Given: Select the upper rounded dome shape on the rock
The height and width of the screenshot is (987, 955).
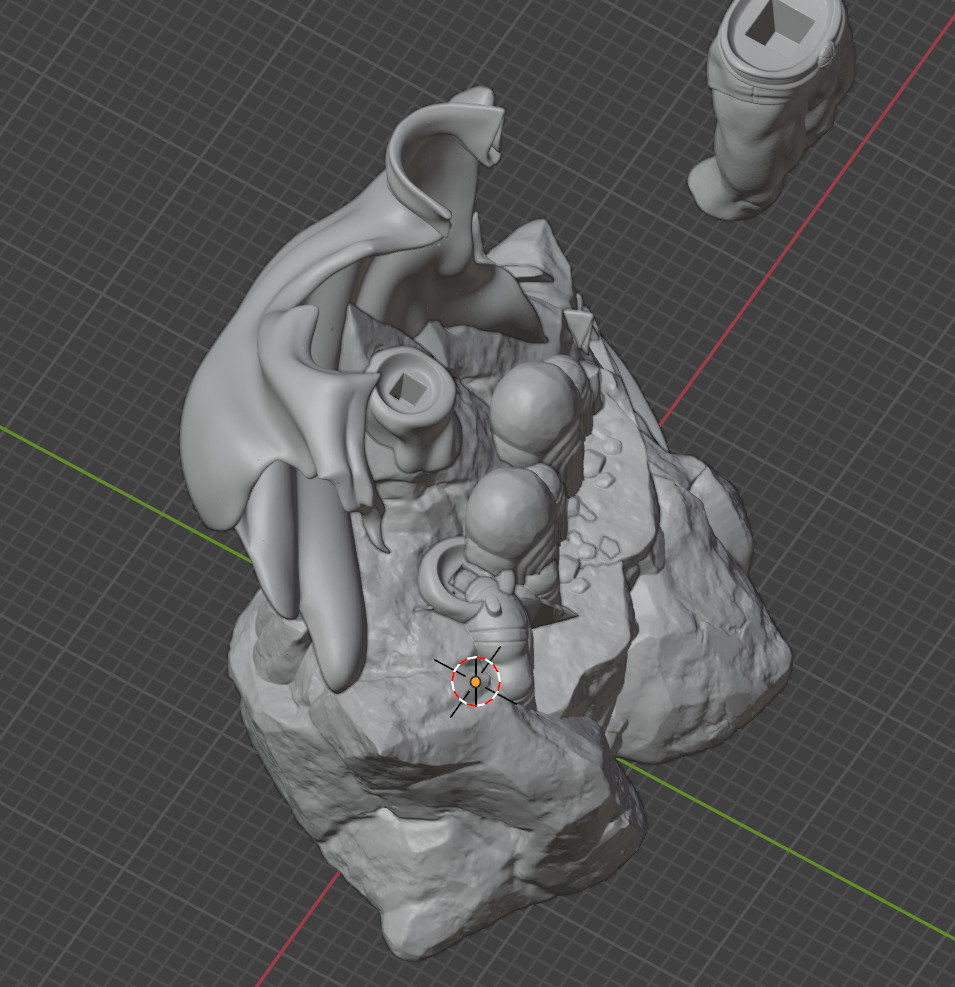Looking at the screenshot, I should 535,412.
